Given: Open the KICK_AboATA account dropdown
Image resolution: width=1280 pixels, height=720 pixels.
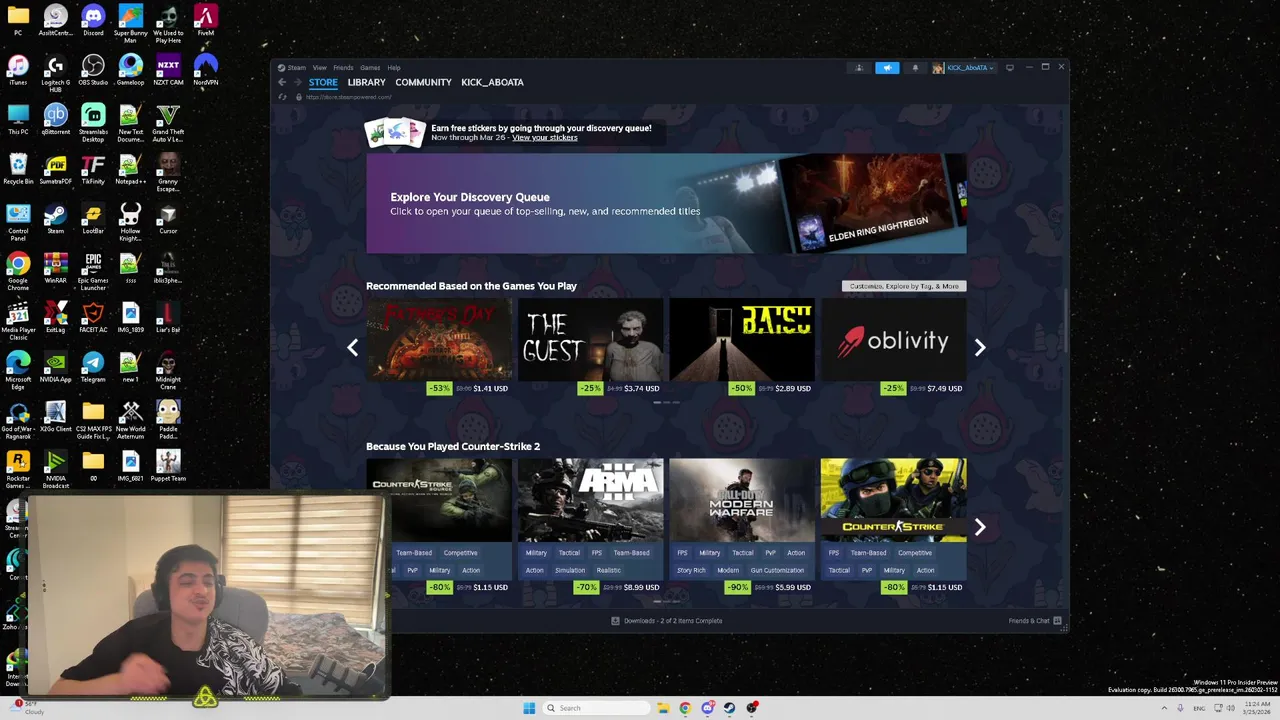Looking at the screenshot, I should tap(964, 68).
